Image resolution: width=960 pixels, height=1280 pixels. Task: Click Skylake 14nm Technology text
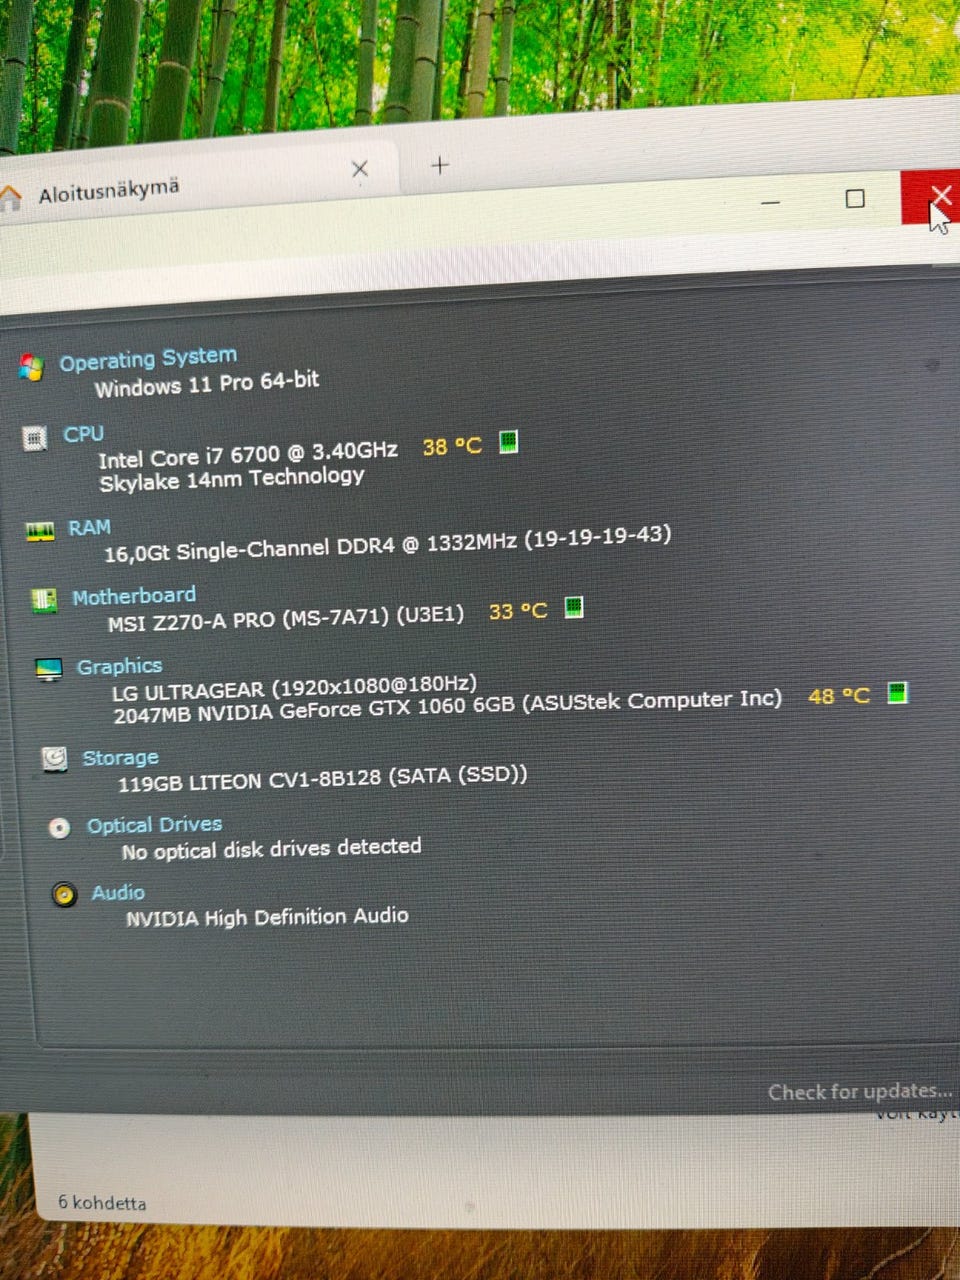pyautogui.click(x=232, y=479)
